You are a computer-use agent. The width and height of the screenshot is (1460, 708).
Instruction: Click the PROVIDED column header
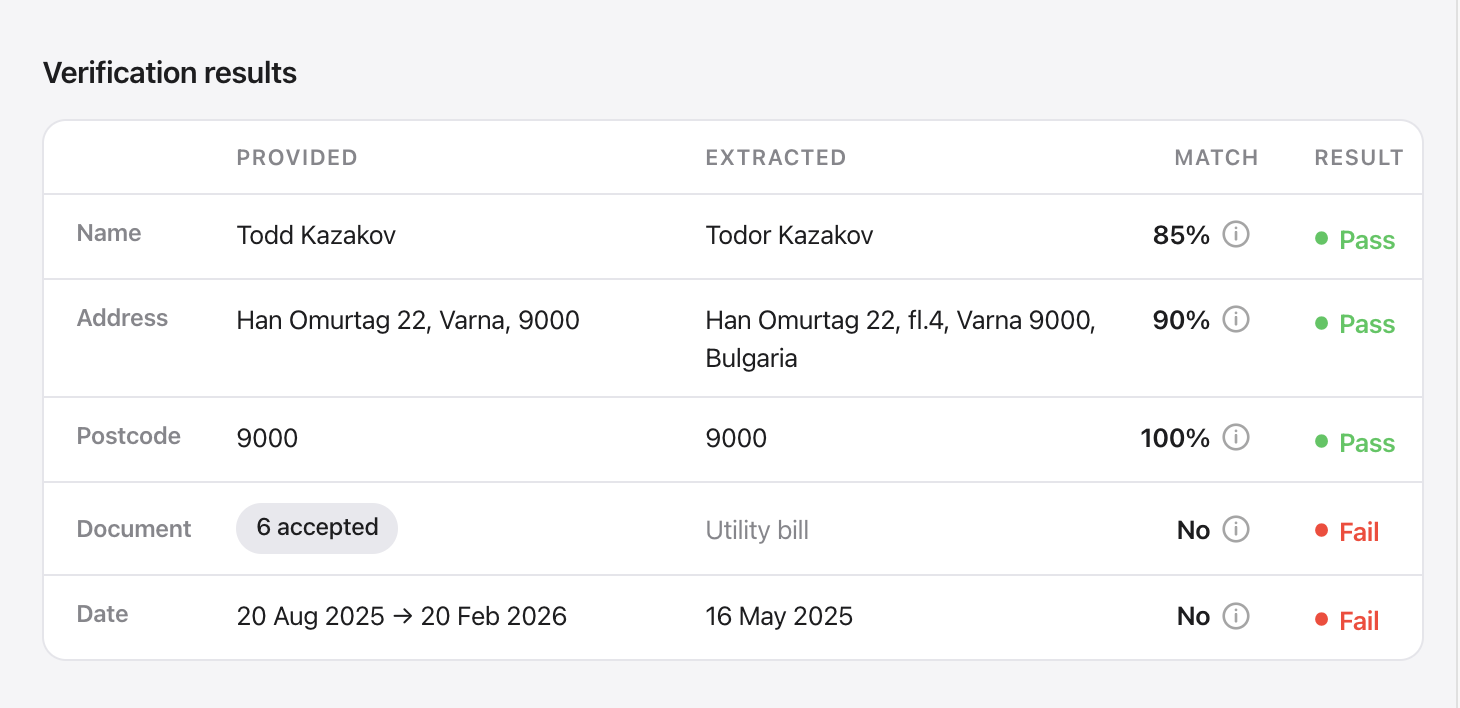(297, 157)
